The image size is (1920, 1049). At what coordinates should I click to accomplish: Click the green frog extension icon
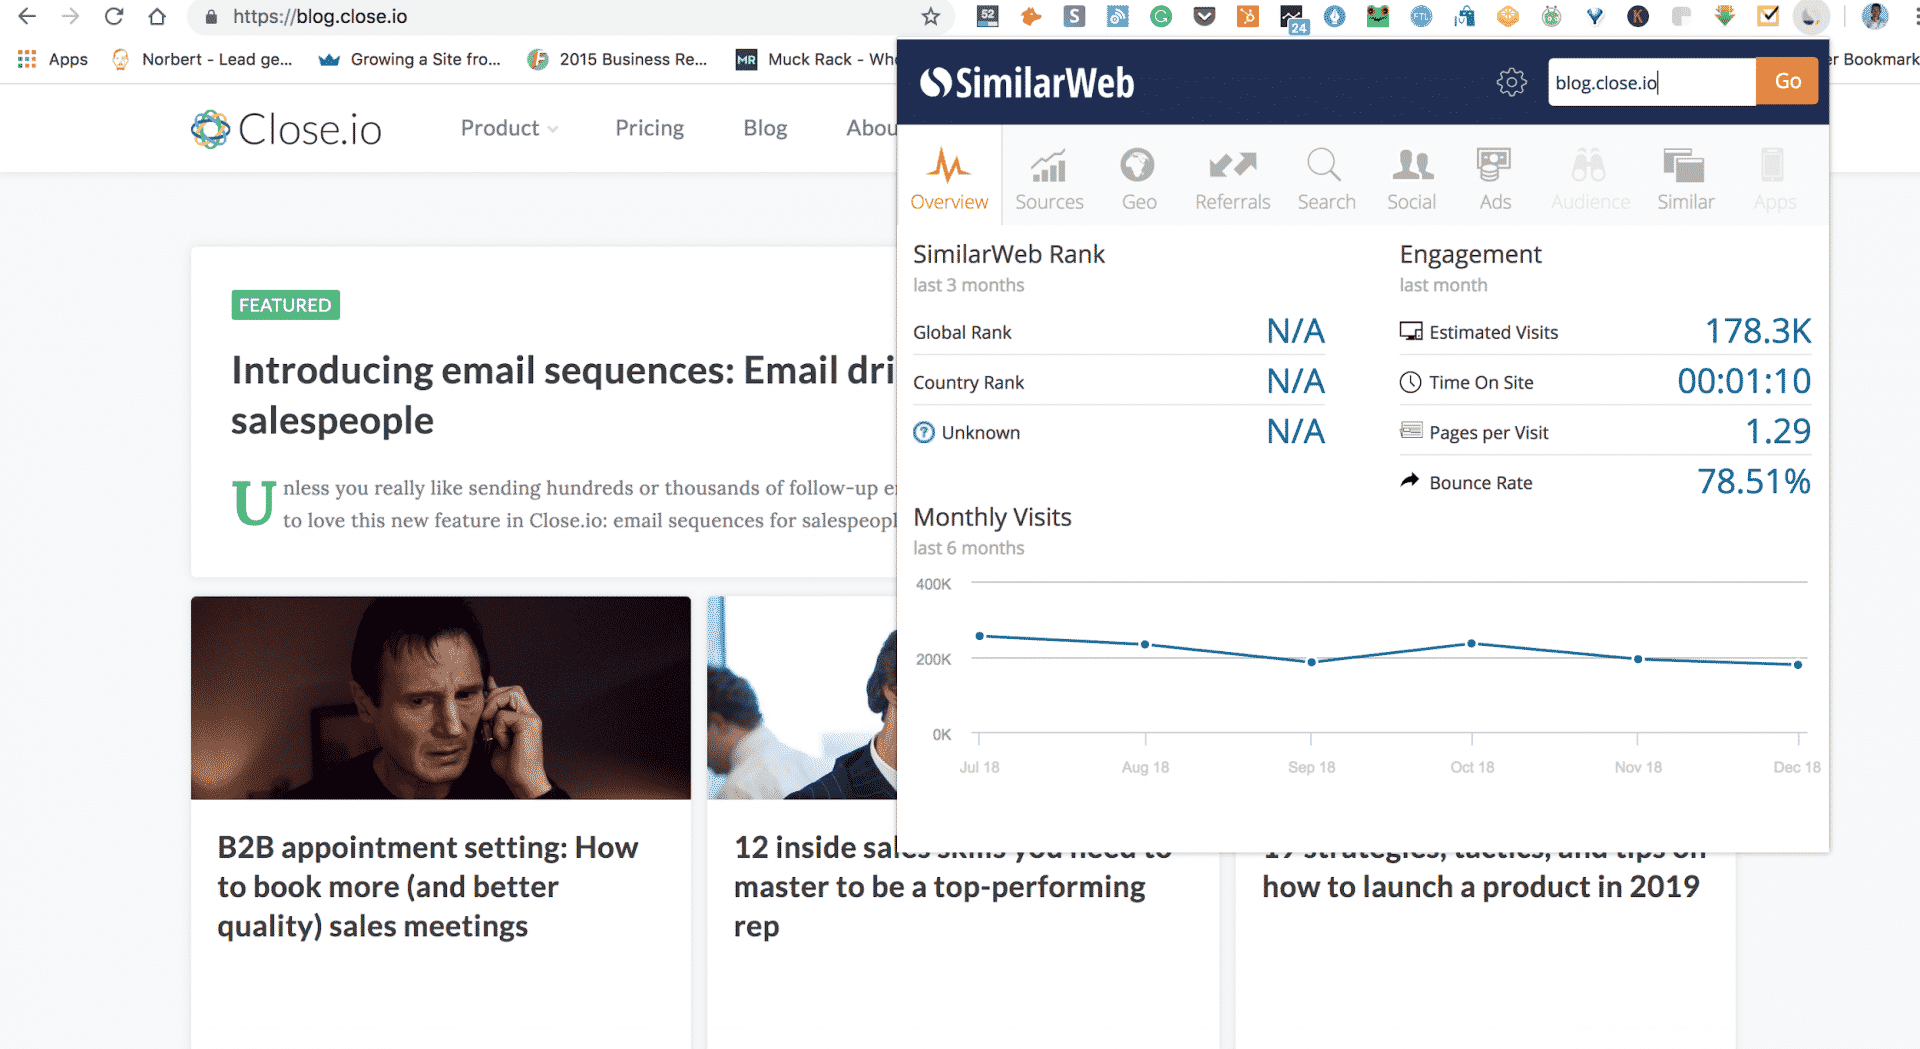point(1378,16)
